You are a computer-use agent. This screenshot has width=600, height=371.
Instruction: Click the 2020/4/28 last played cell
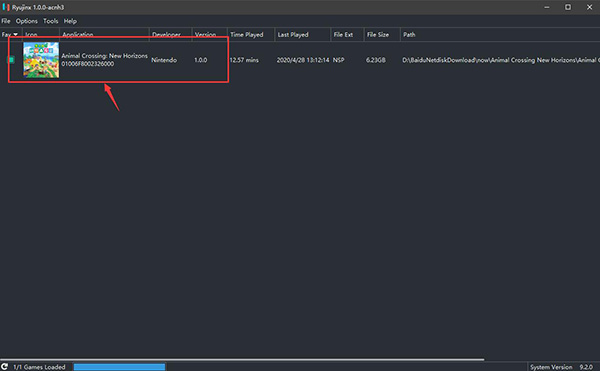pos(303,60)
